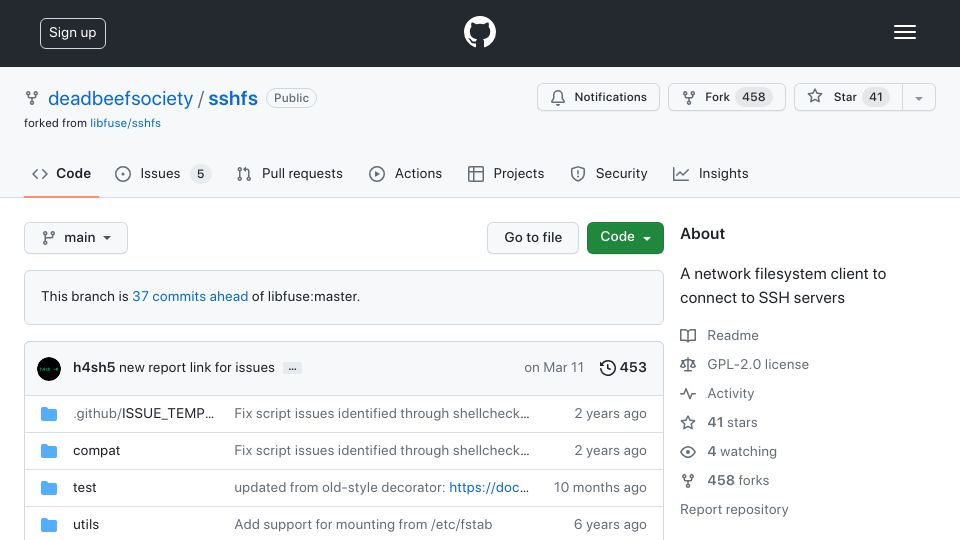Switch to the Projects tab
Image resolution: width=960 pixels, height=540 pixels.
coord(506,174)
